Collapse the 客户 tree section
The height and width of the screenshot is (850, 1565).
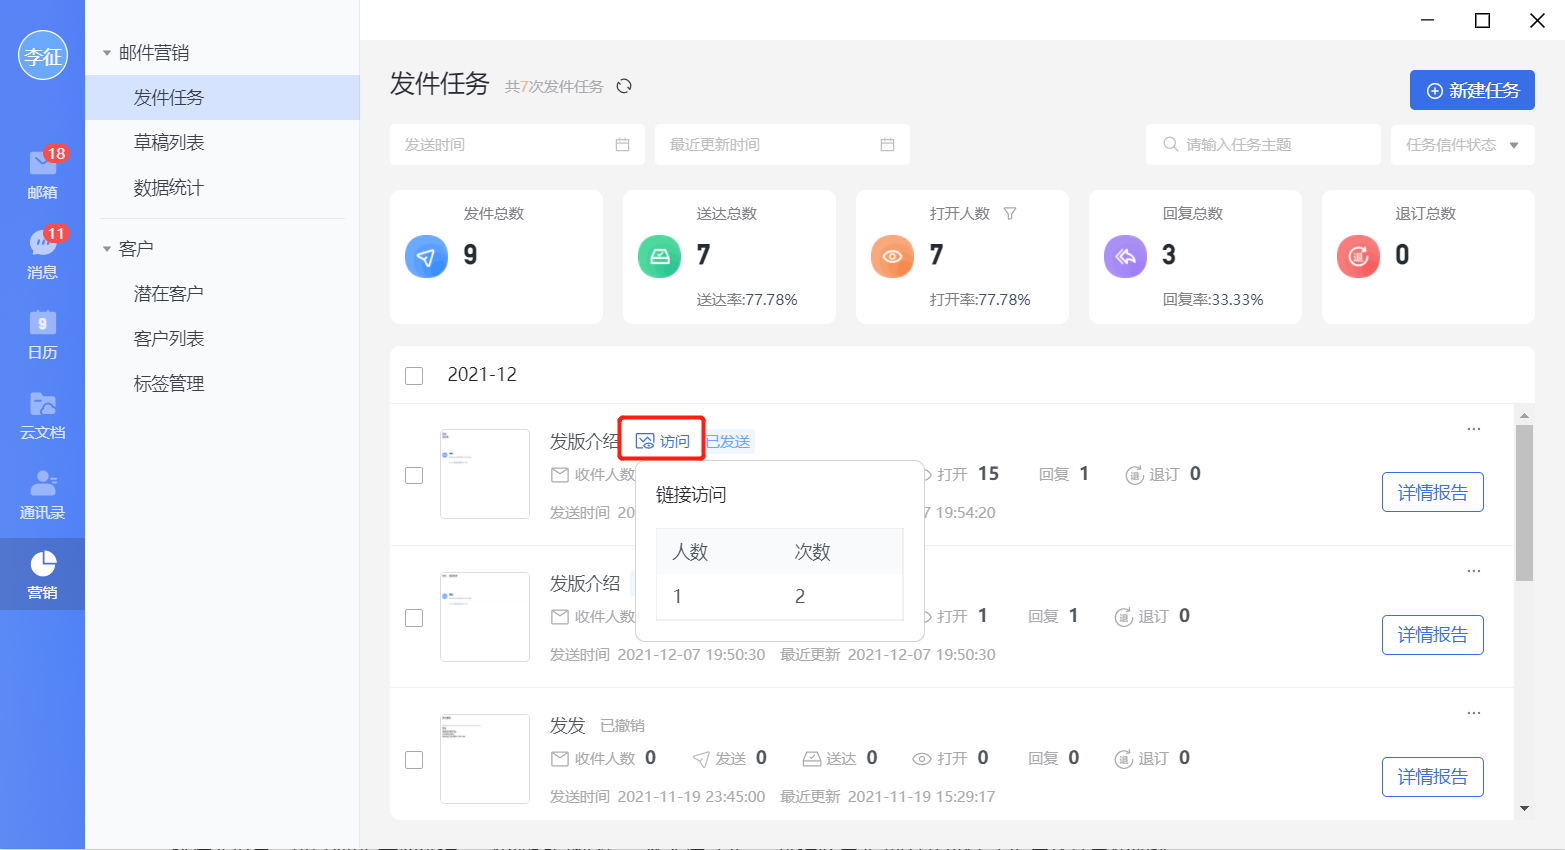[x=107, y=249]
